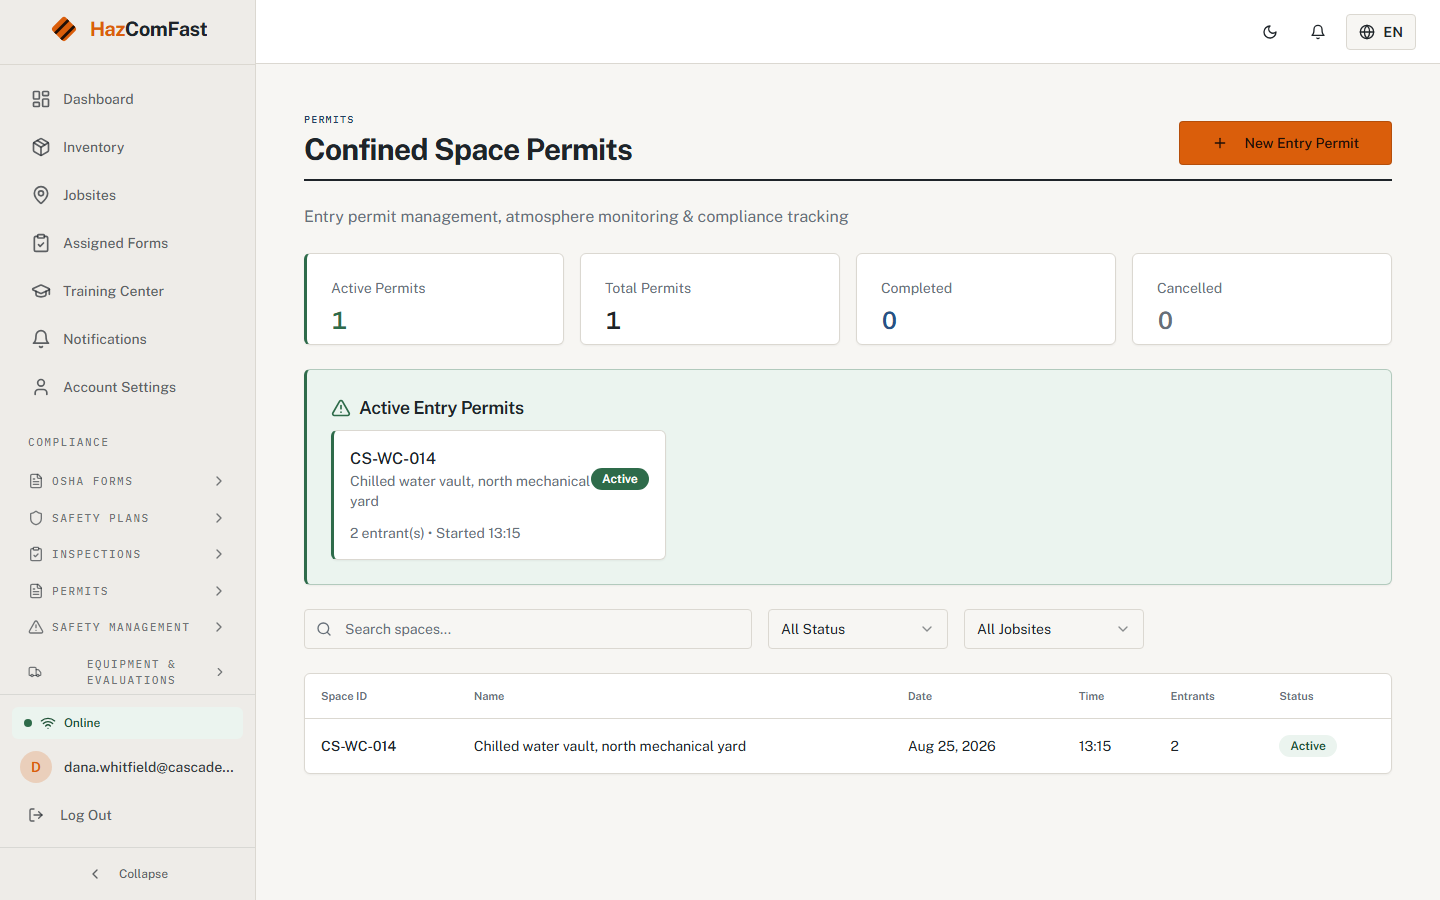Click the Assigned Forms clipboard icon

click(x=41, y=243)
